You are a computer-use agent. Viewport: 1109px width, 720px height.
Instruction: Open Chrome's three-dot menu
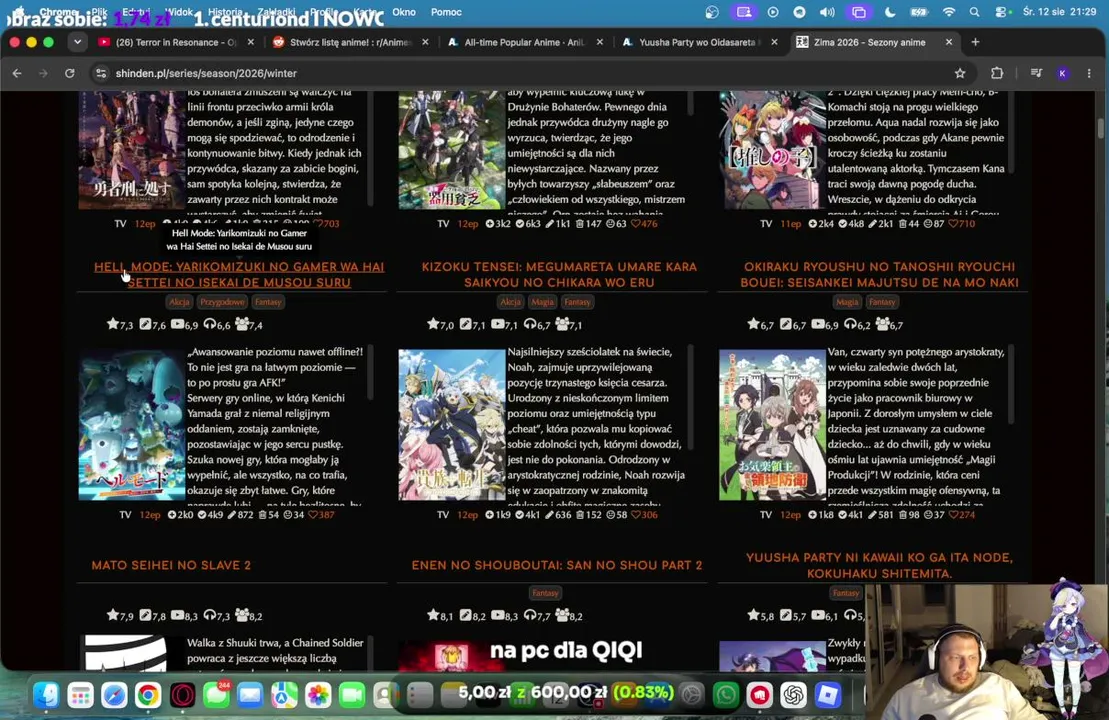pyautogui.click(x=1089, y=73)
